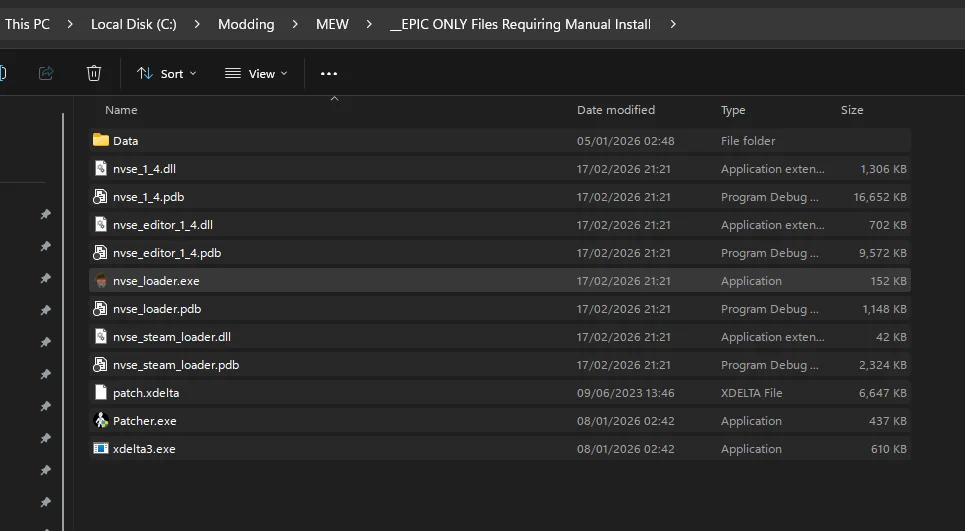Click the Data folder icon

100,141
